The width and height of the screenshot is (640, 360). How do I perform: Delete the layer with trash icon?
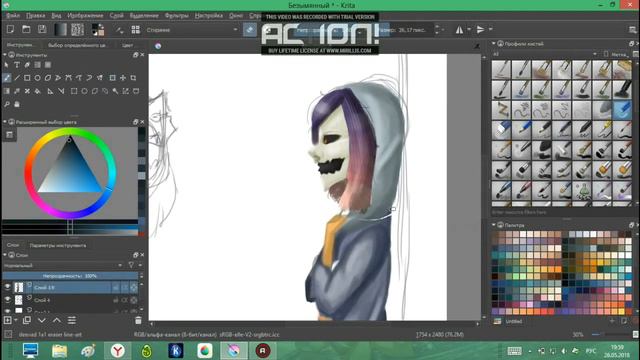coord(138,320)
